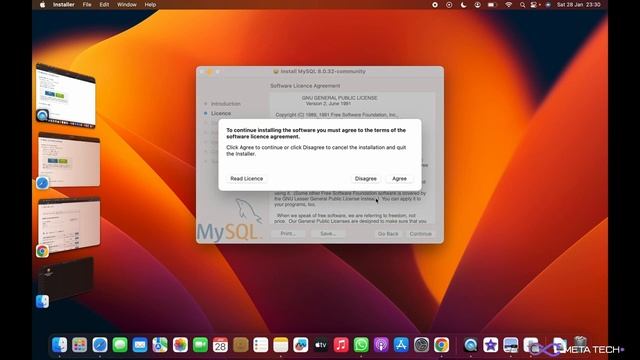Open Apple TV from the Dock

(x=321, y=345)
